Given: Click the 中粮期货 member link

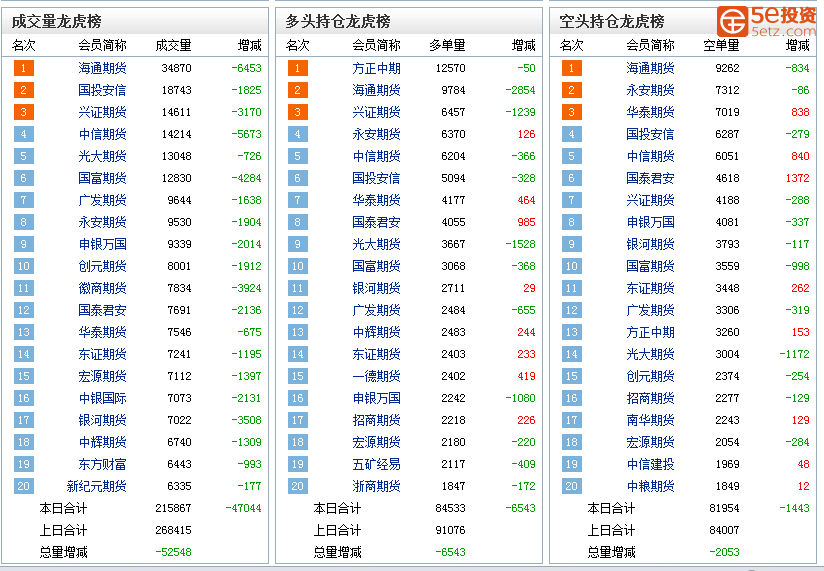Looking at the screenshot, I should click(650, 486).
